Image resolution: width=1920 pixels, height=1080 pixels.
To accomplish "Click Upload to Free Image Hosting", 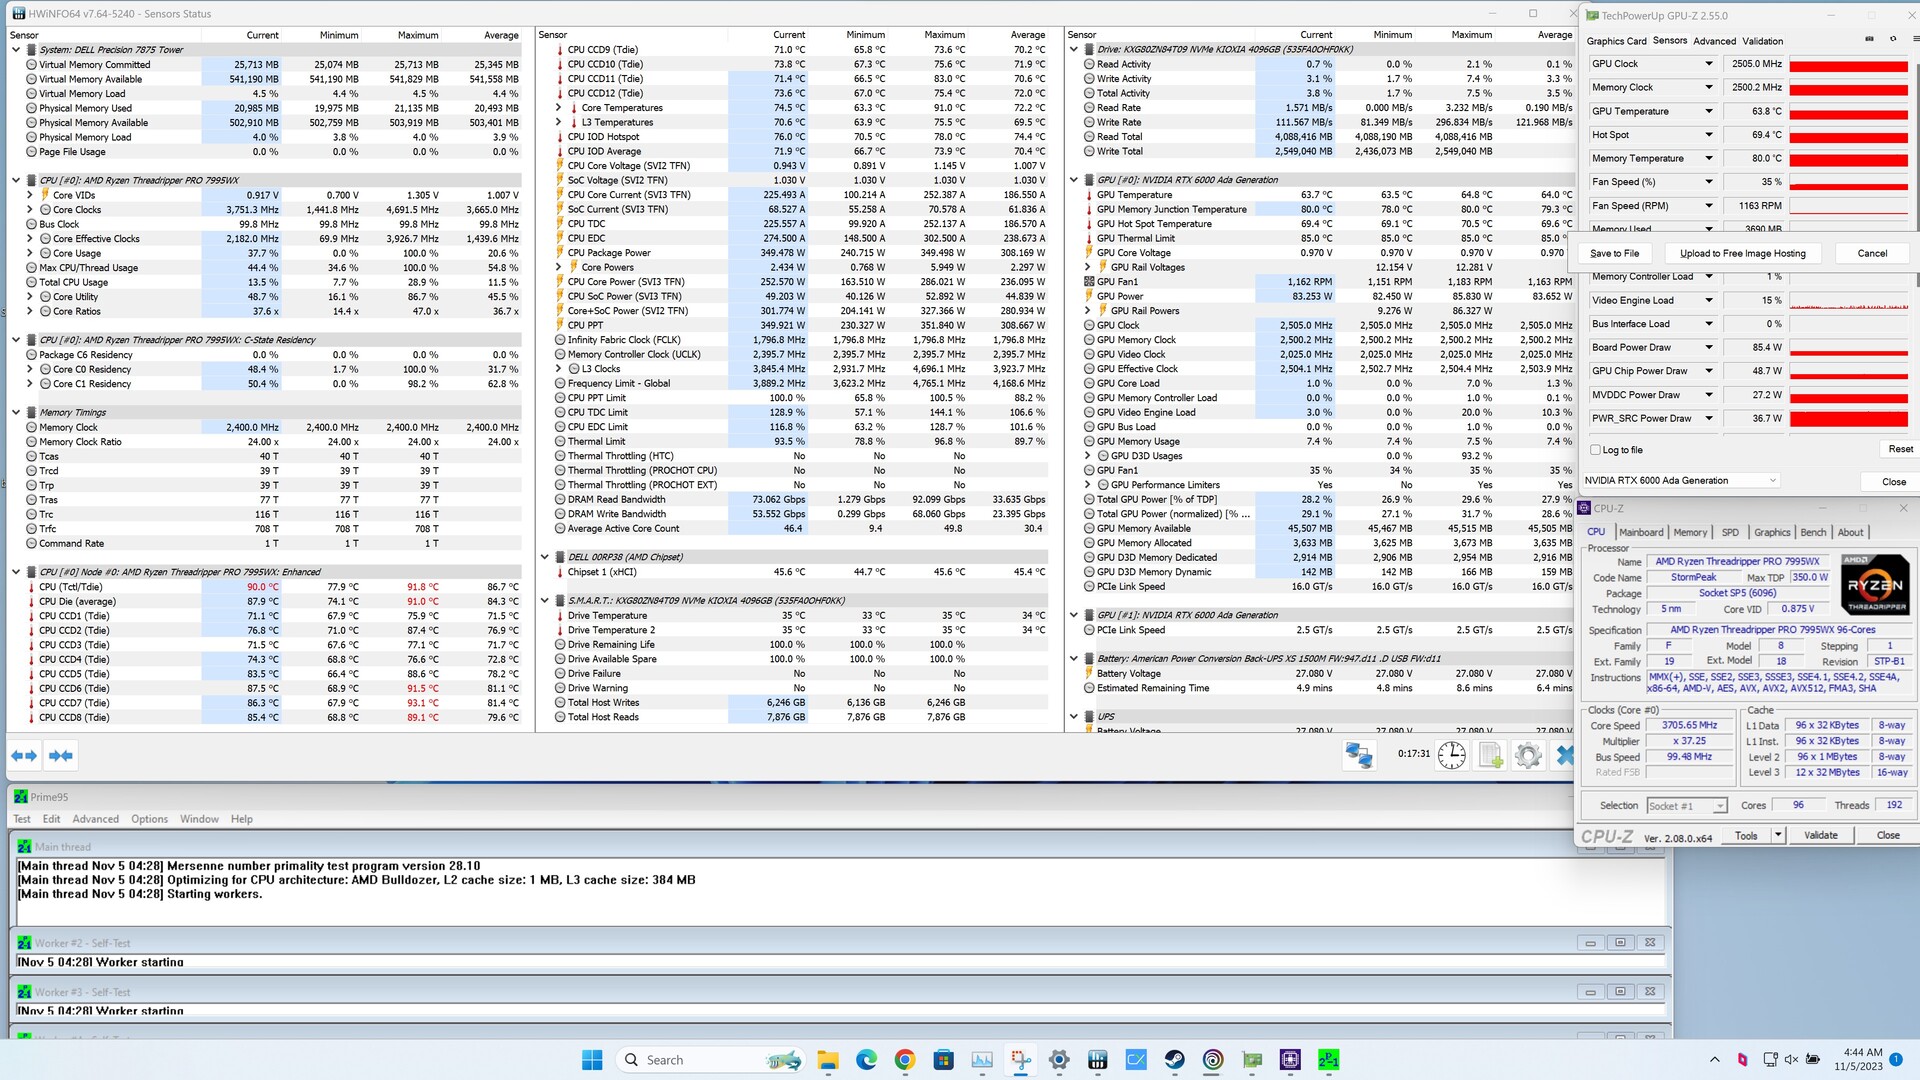I will [x=1742, y=254].
